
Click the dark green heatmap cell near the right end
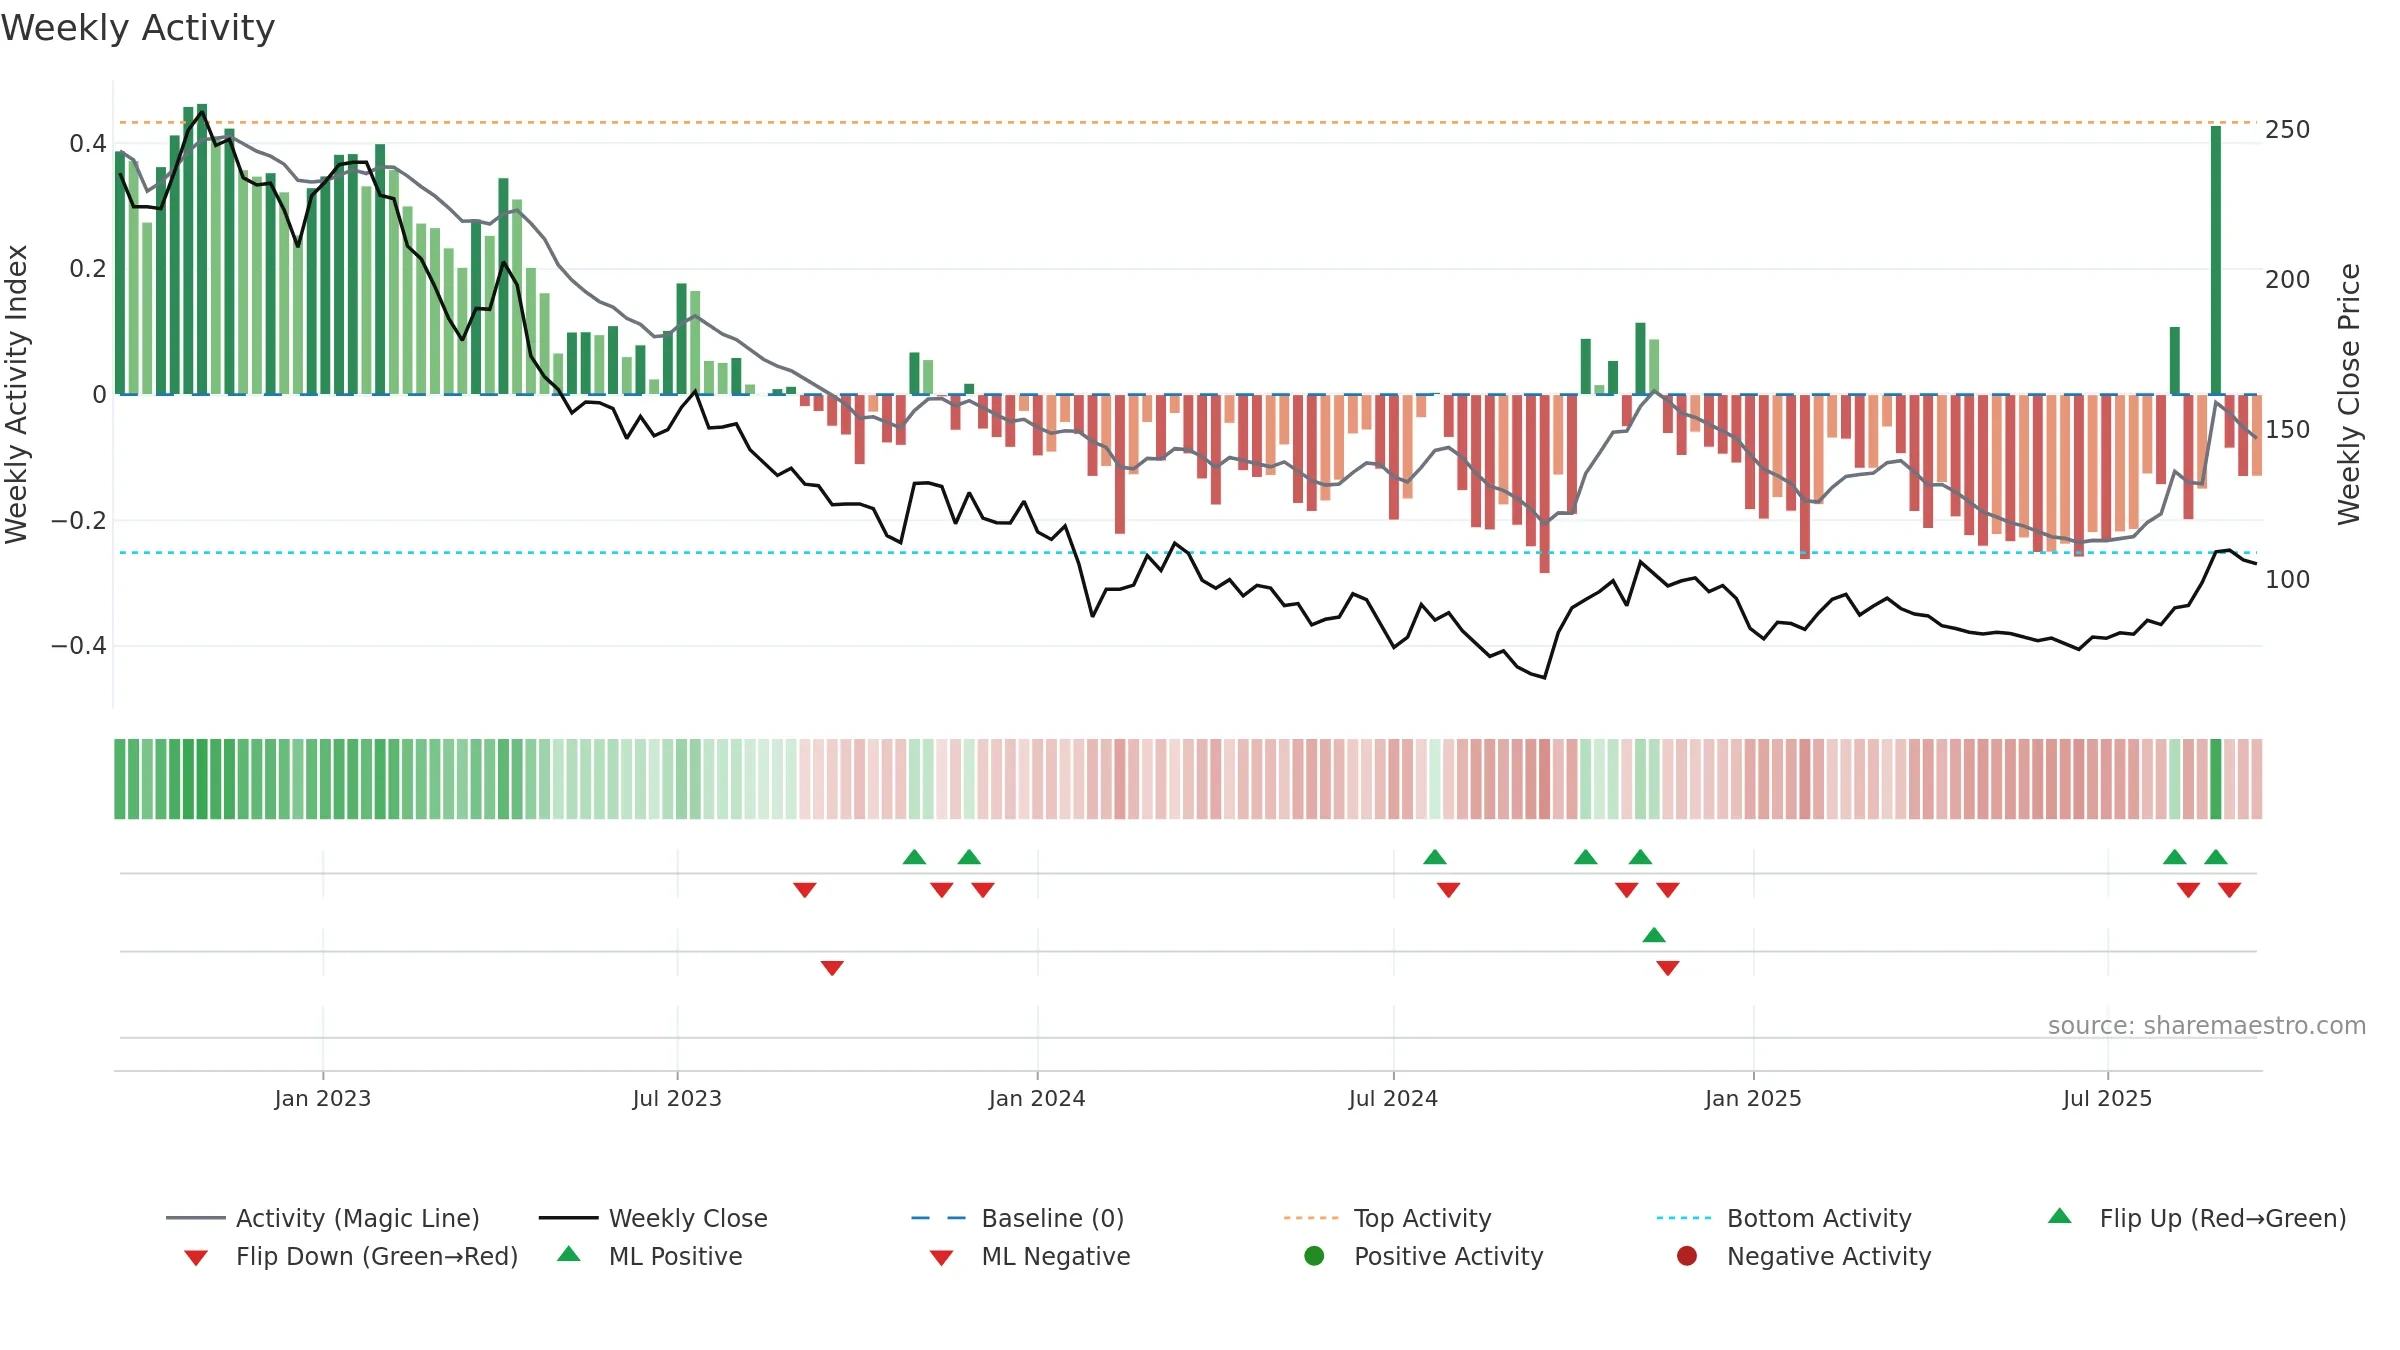[x=2216, y=779]
